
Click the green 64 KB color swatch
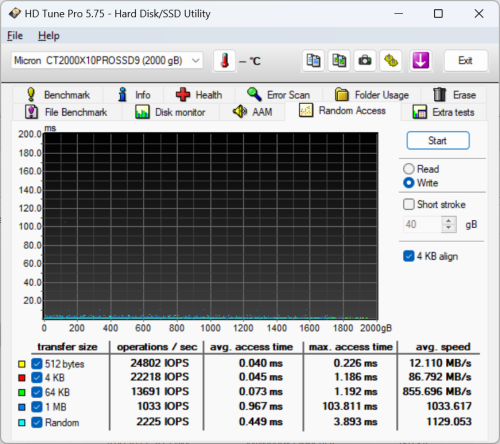22,392
